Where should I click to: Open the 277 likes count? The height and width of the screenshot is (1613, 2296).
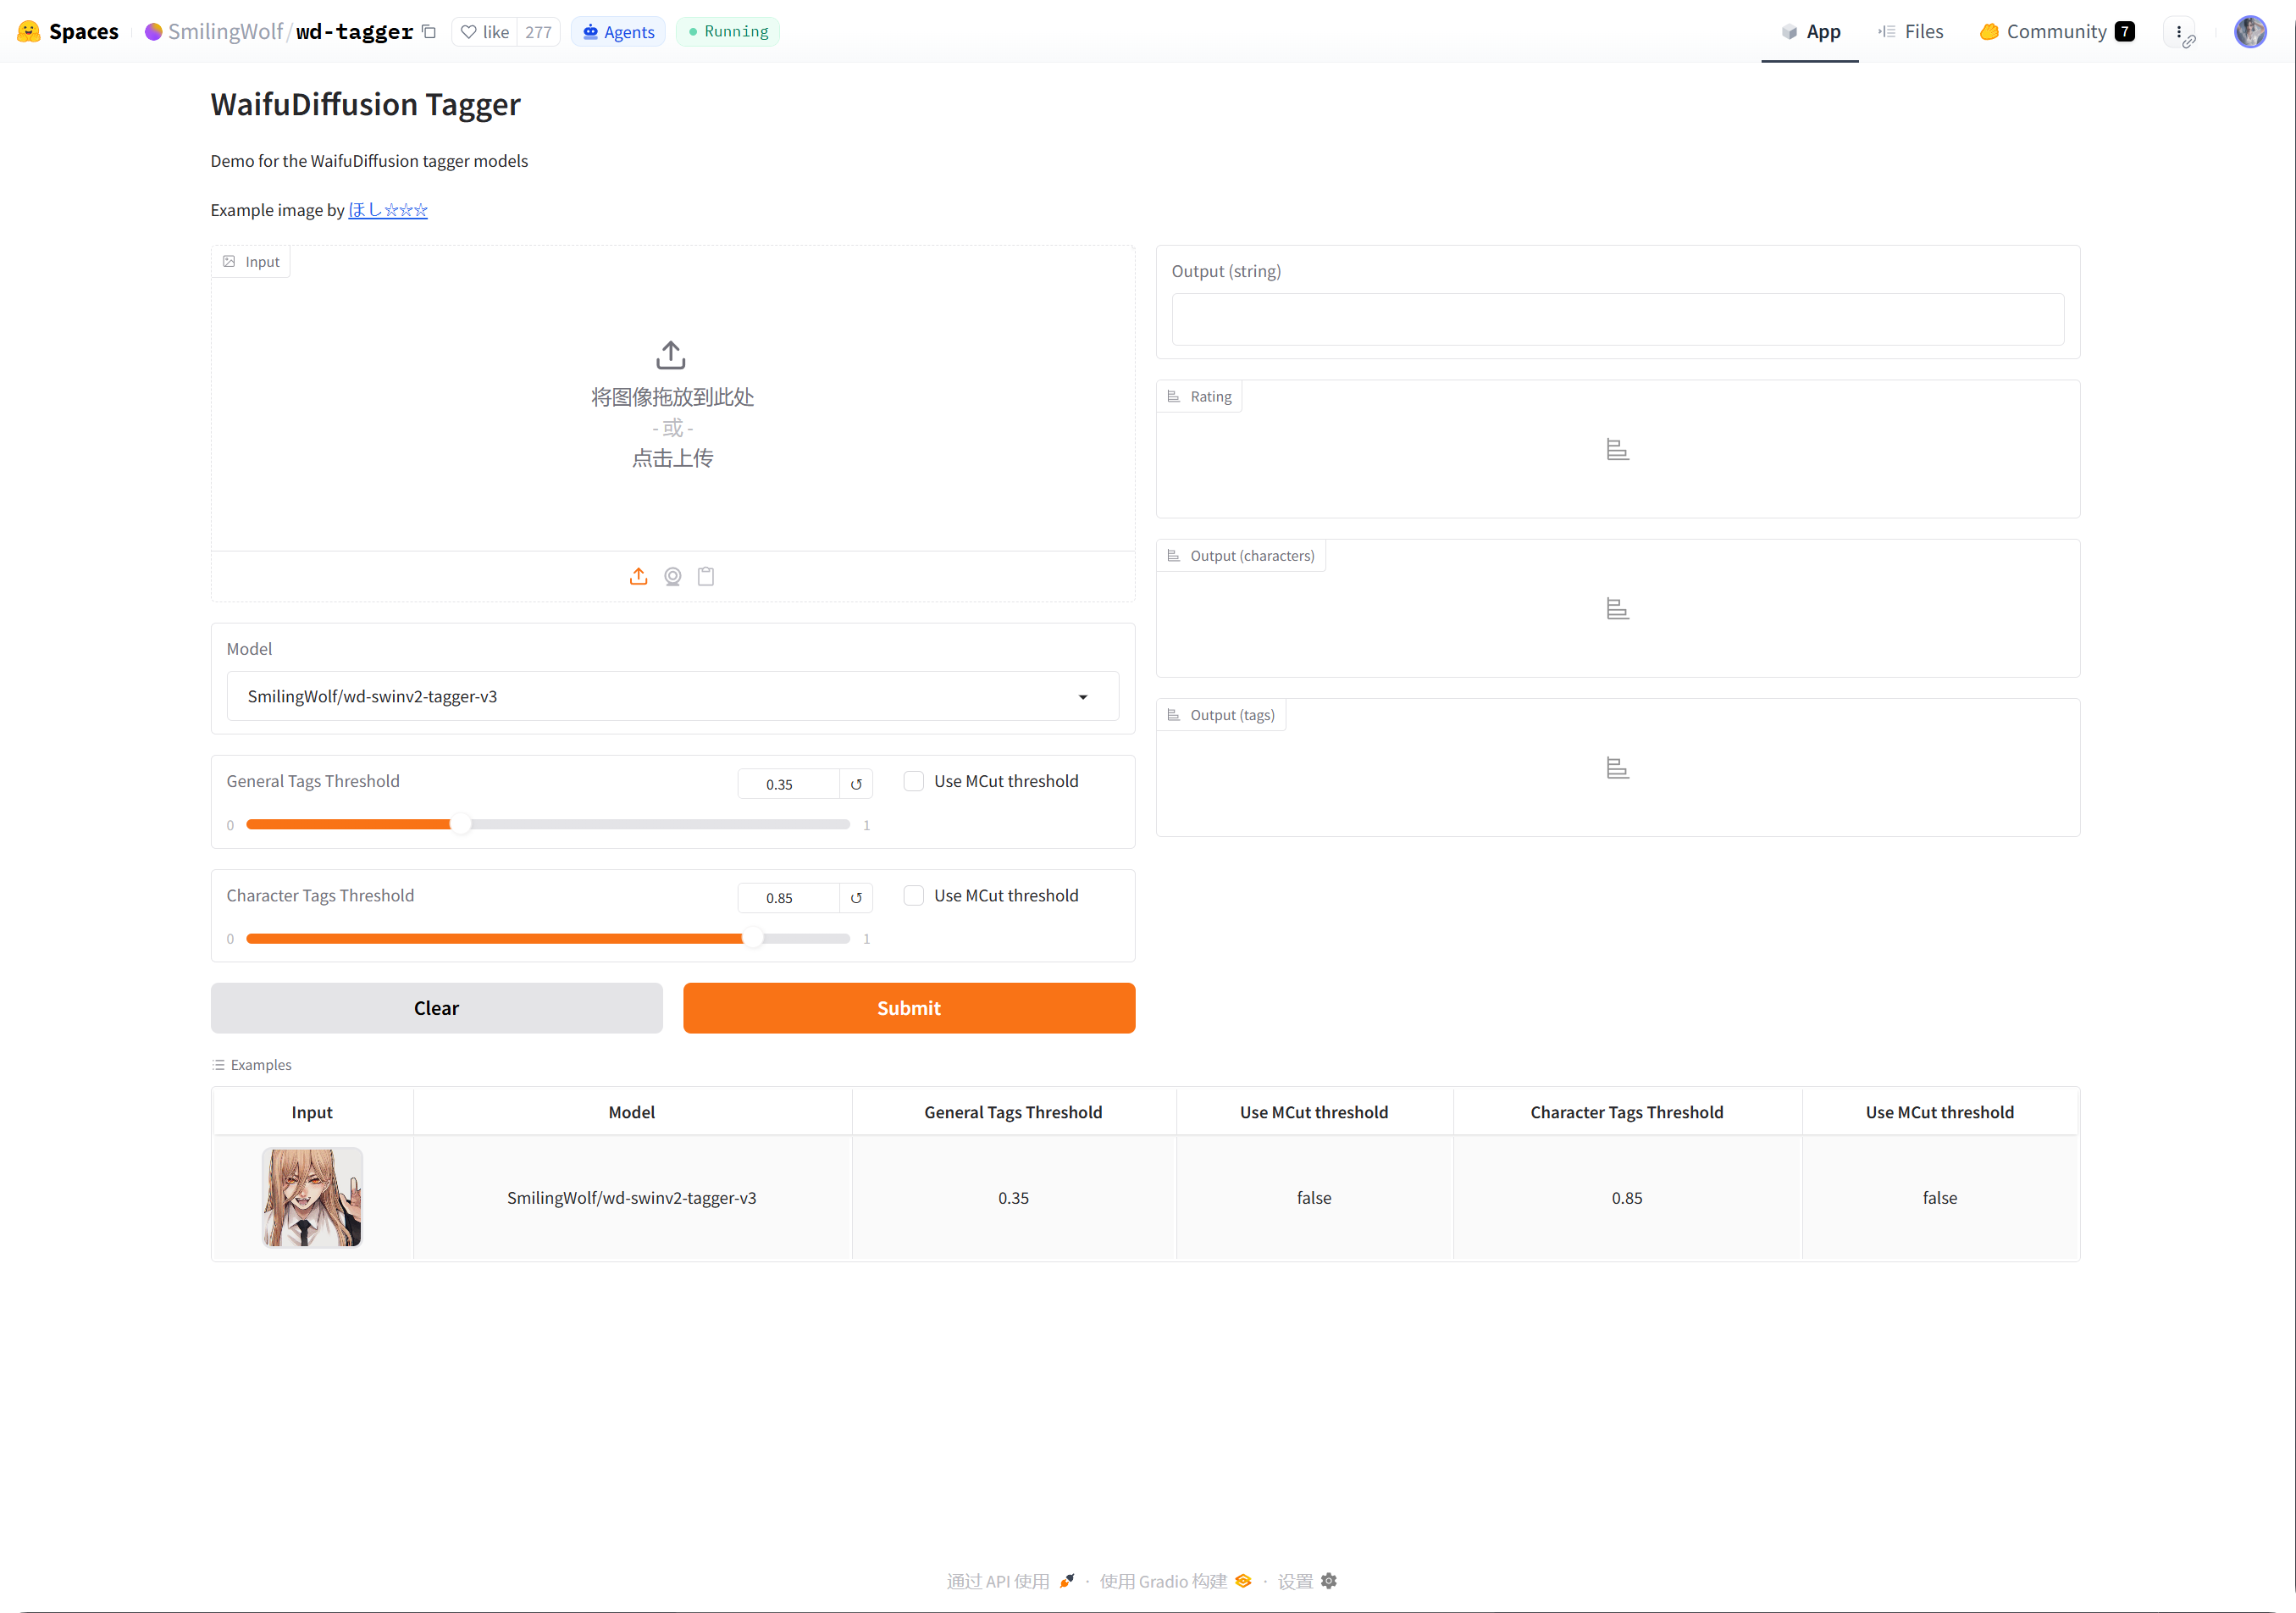pyautogui.click(x=538, y=32)
